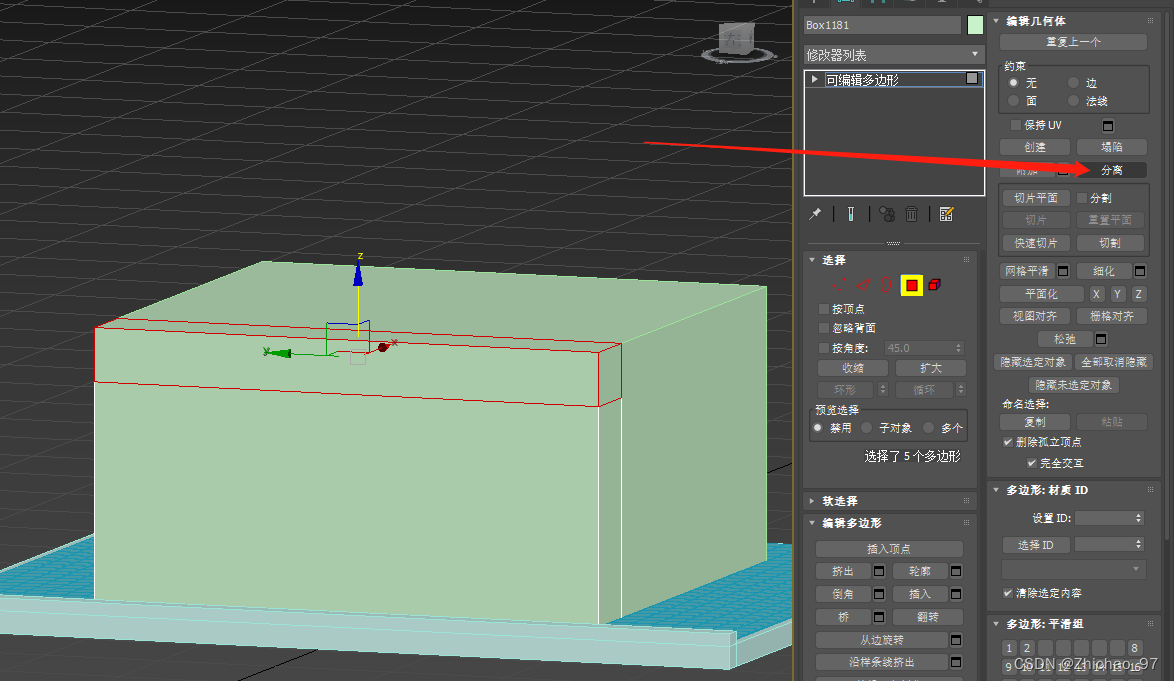Toggle smoothing group 8 button
This screenshot has height=681, width=1174.
pos(1134,648)
